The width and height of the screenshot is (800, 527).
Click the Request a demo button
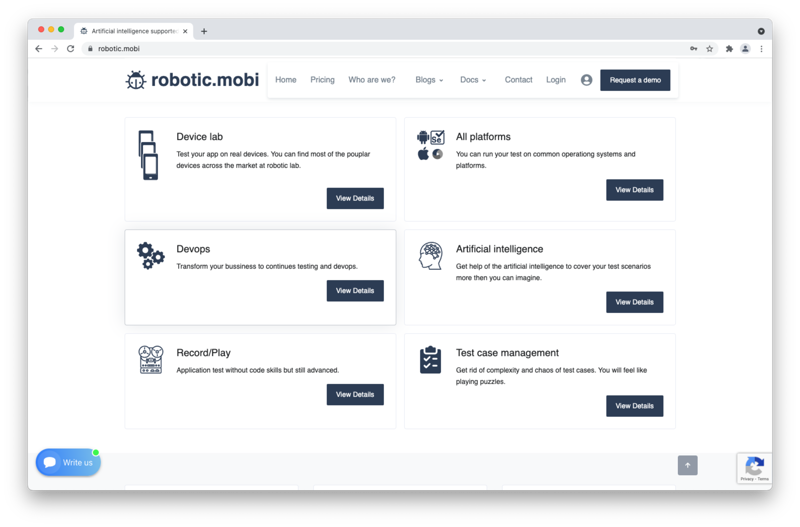click(x=635, y=80)
